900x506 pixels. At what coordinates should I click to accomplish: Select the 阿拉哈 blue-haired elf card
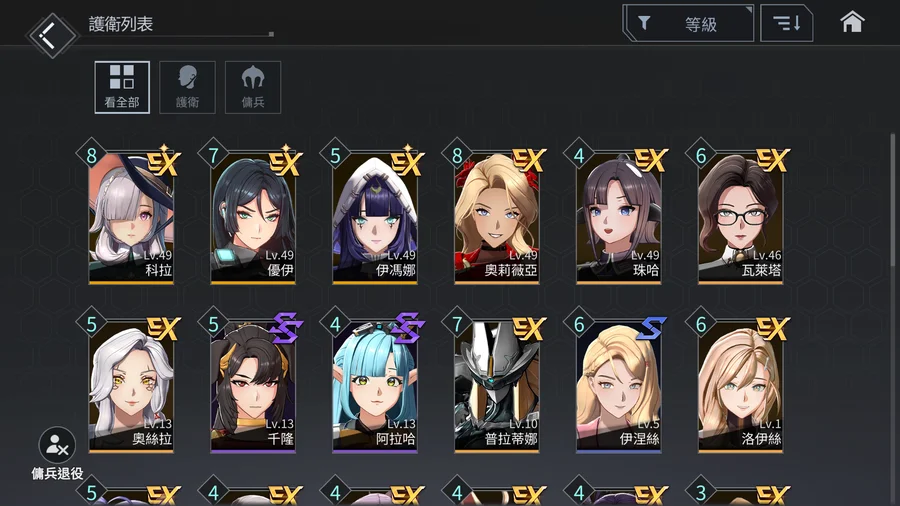point(375,387)
